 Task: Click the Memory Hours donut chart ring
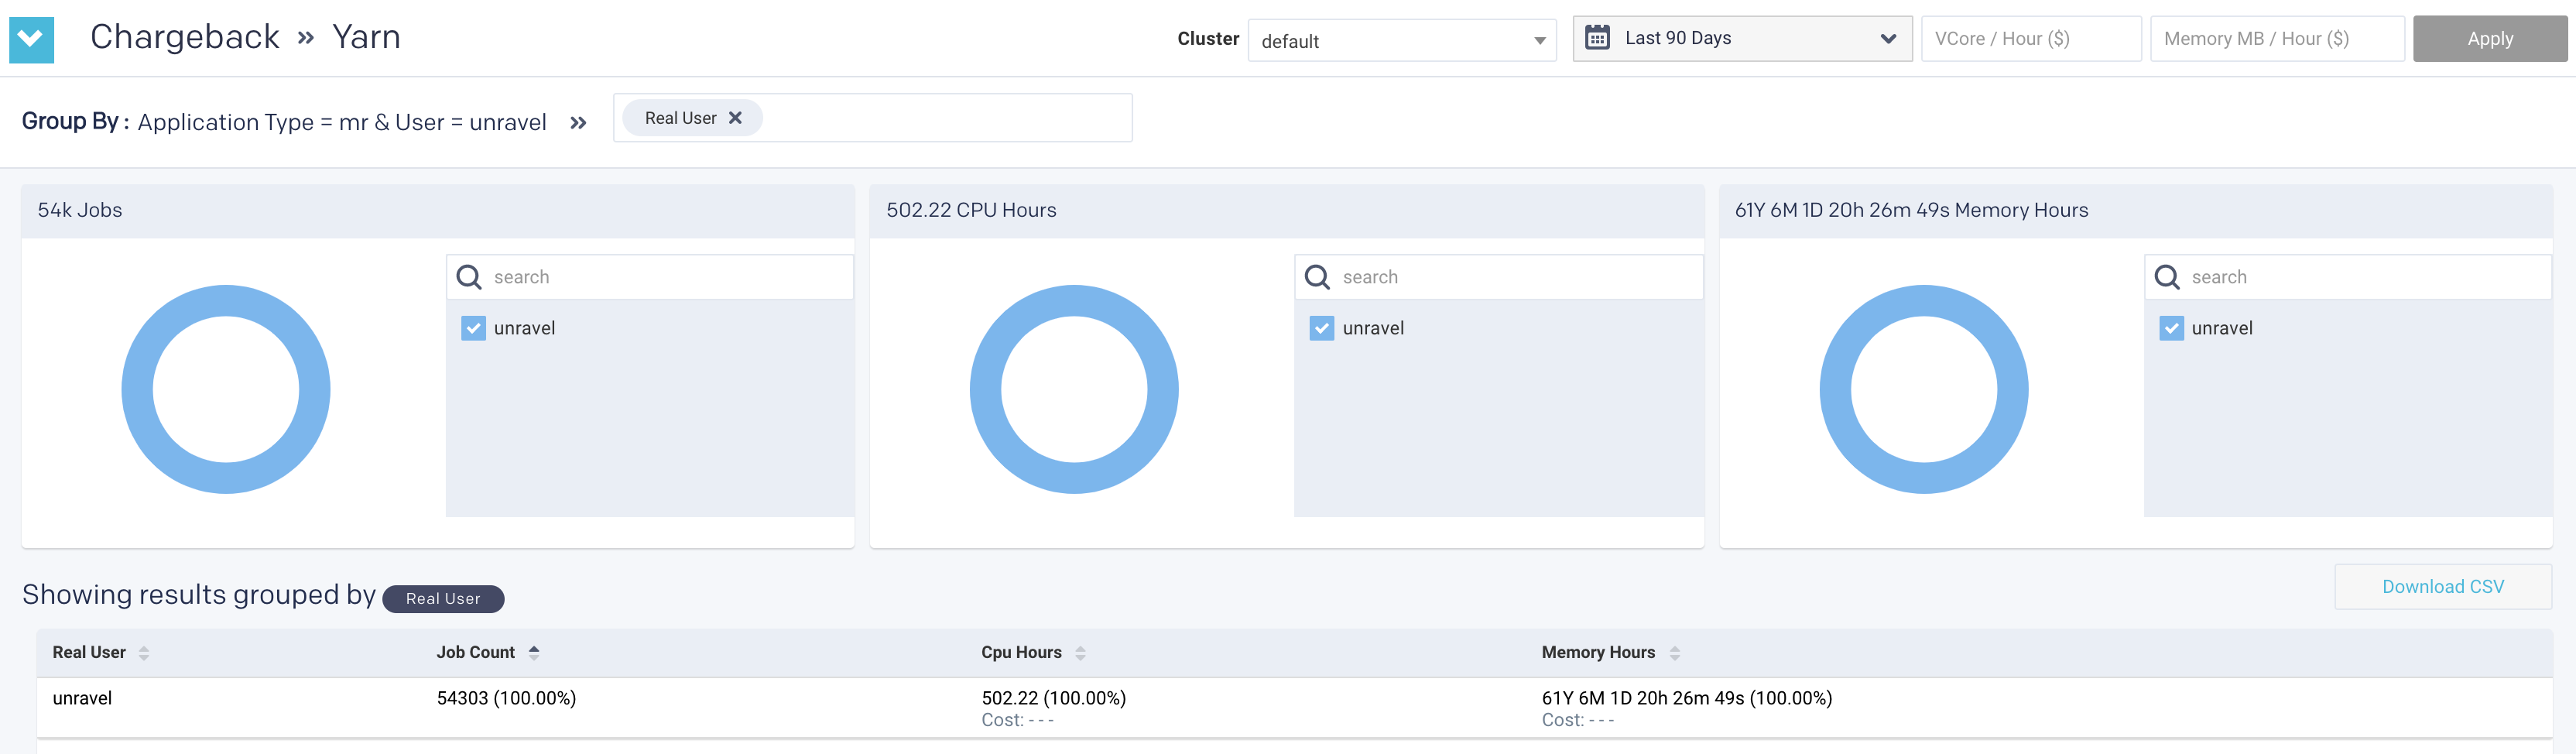pos(1835,390)
